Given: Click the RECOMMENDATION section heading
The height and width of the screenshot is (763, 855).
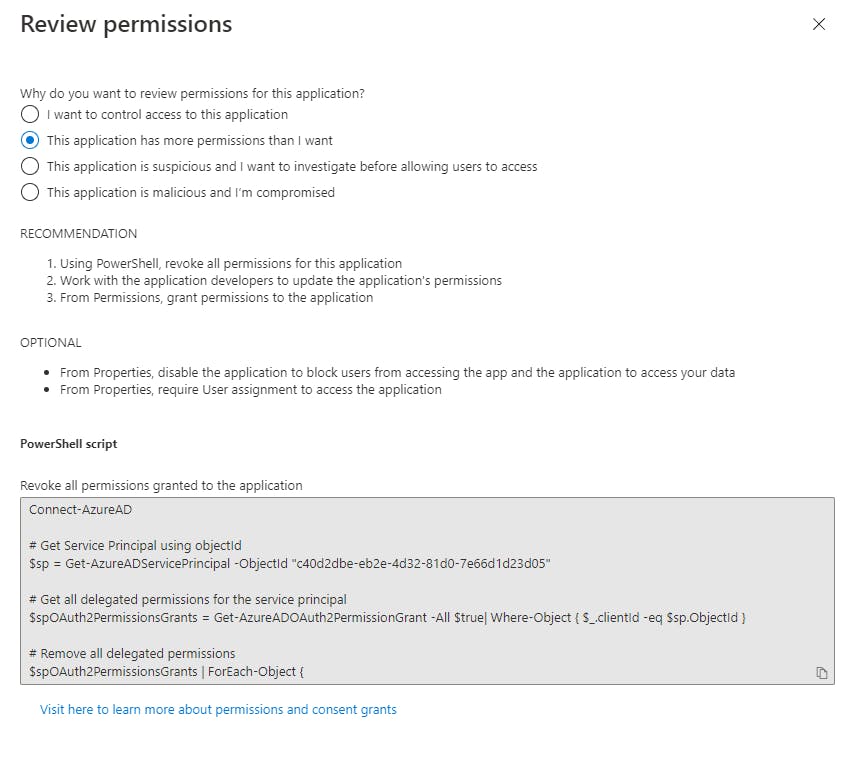Looking at the screenshot, I should click(x=79, y=234).
